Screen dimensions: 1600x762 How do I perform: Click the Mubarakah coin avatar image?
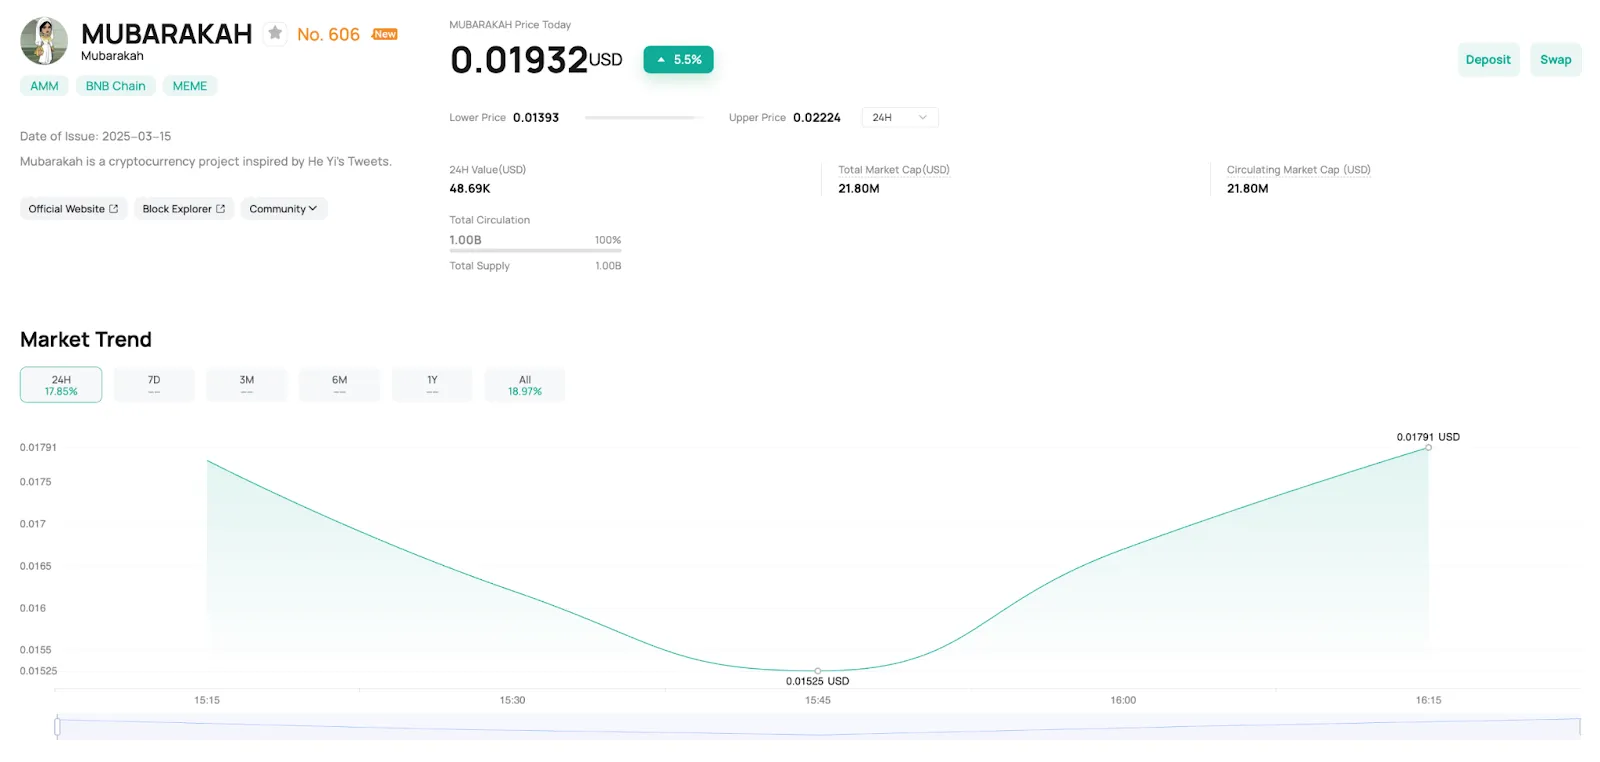coord(44,41)
